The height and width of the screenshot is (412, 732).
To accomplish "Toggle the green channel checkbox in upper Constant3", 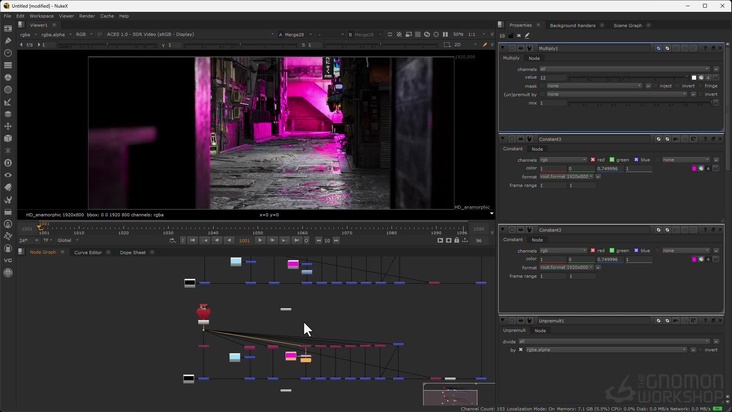I will click(612, 160).
